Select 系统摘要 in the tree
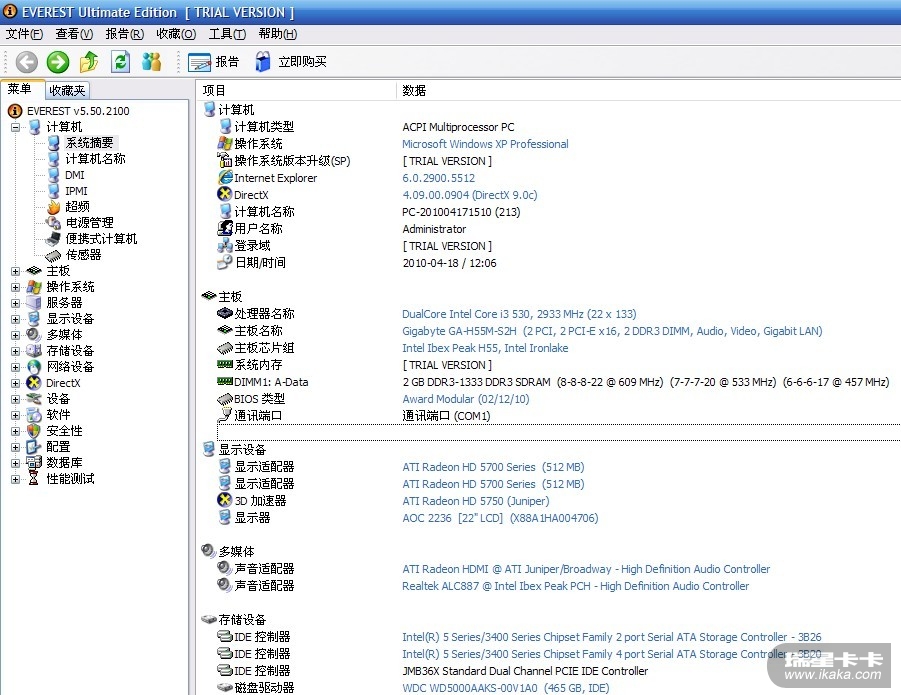Viewport: 901px width, 695px height. coord(89,142)
